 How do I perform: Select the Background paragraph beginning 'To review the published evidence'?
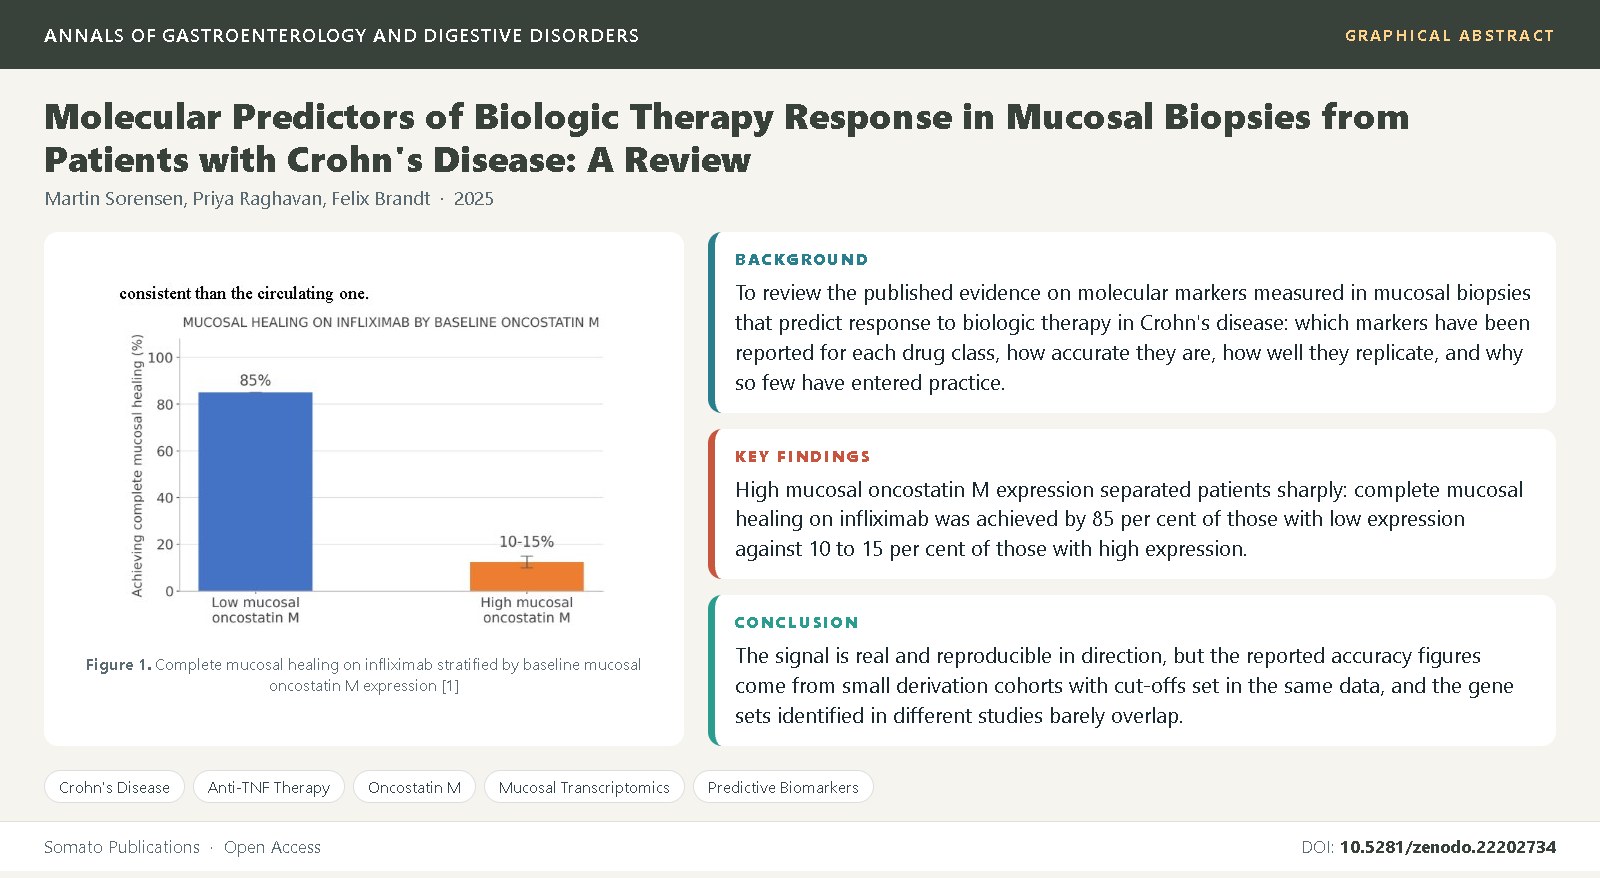1133,338
